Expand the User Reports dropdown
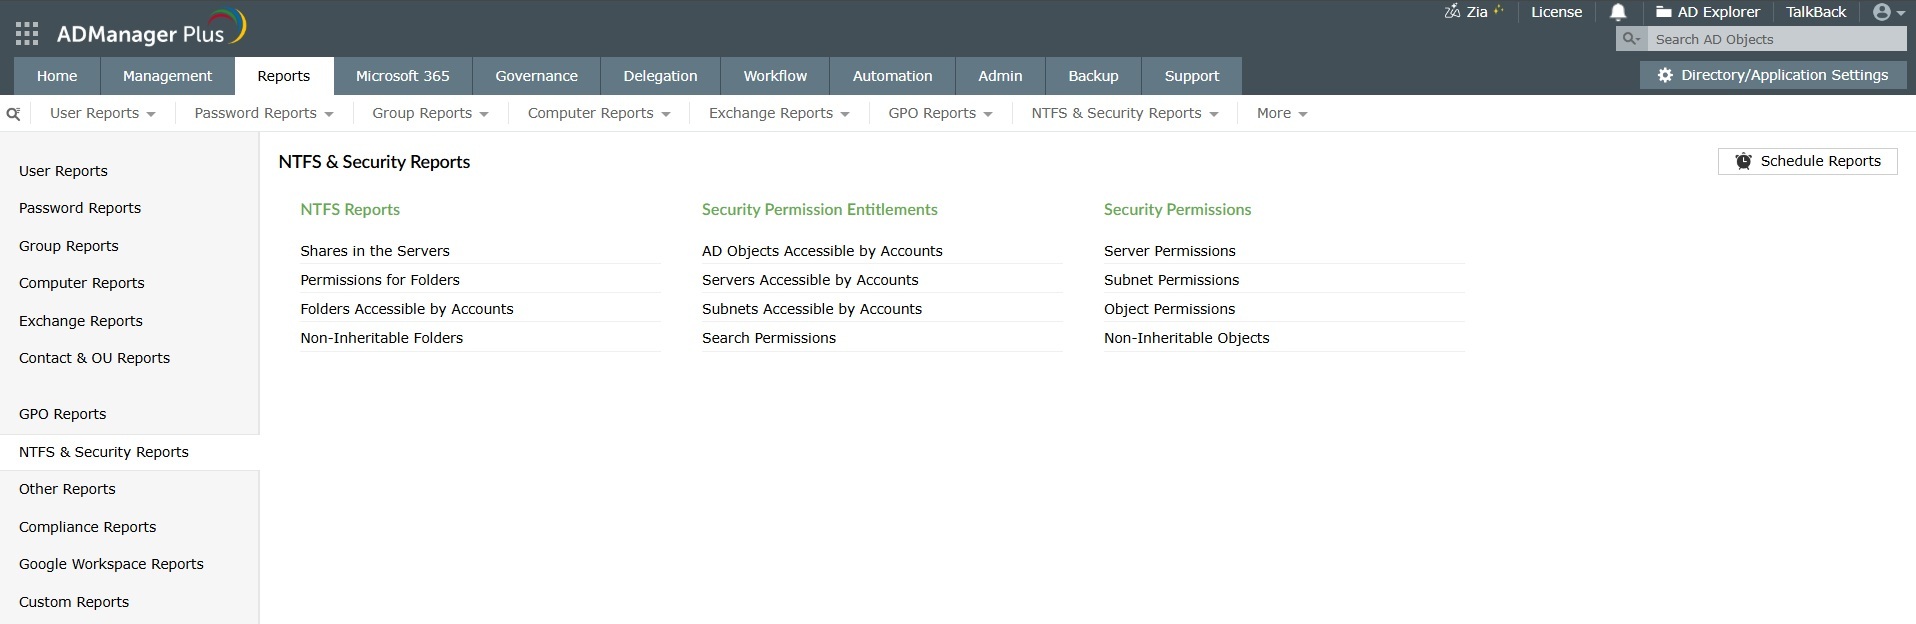The width and height of the screenshot is (1916, 624). point(102,113)
